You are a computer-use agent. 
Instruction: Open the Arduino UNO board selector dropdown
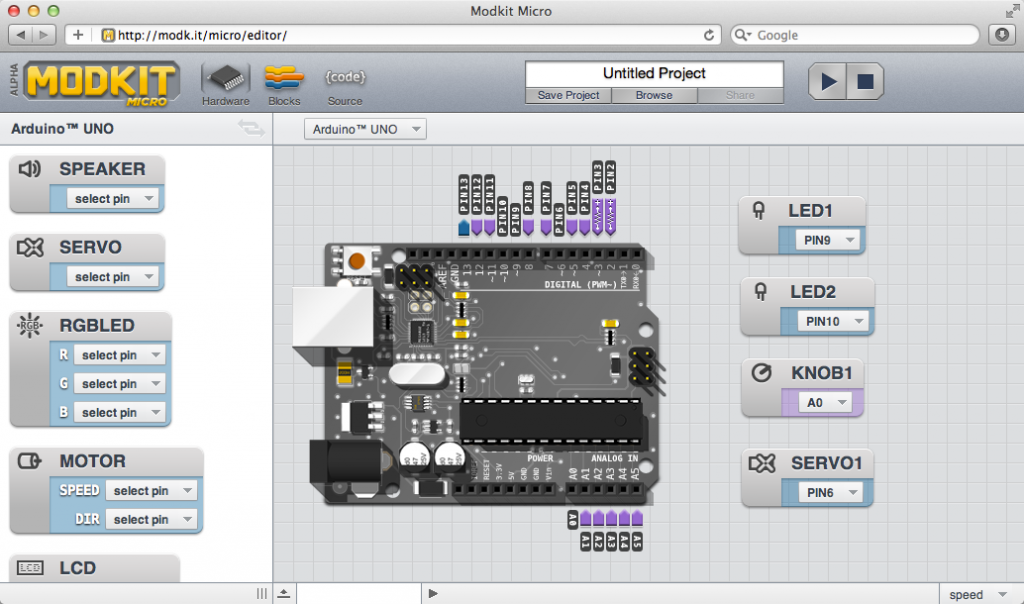click(x=364, y=128)
